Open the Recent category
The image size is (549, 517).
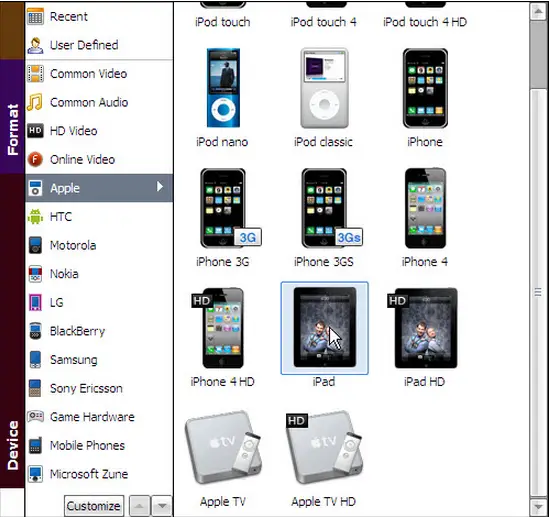point(99,16)
